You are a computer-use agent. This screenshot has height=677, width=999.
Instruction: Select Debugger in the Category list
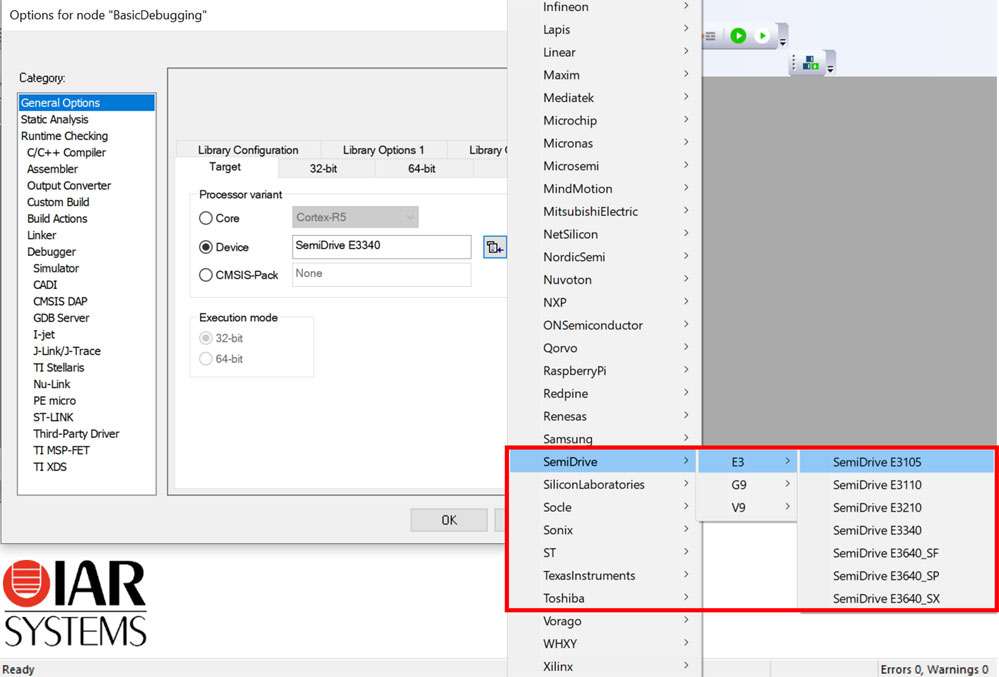click(51, 251)
